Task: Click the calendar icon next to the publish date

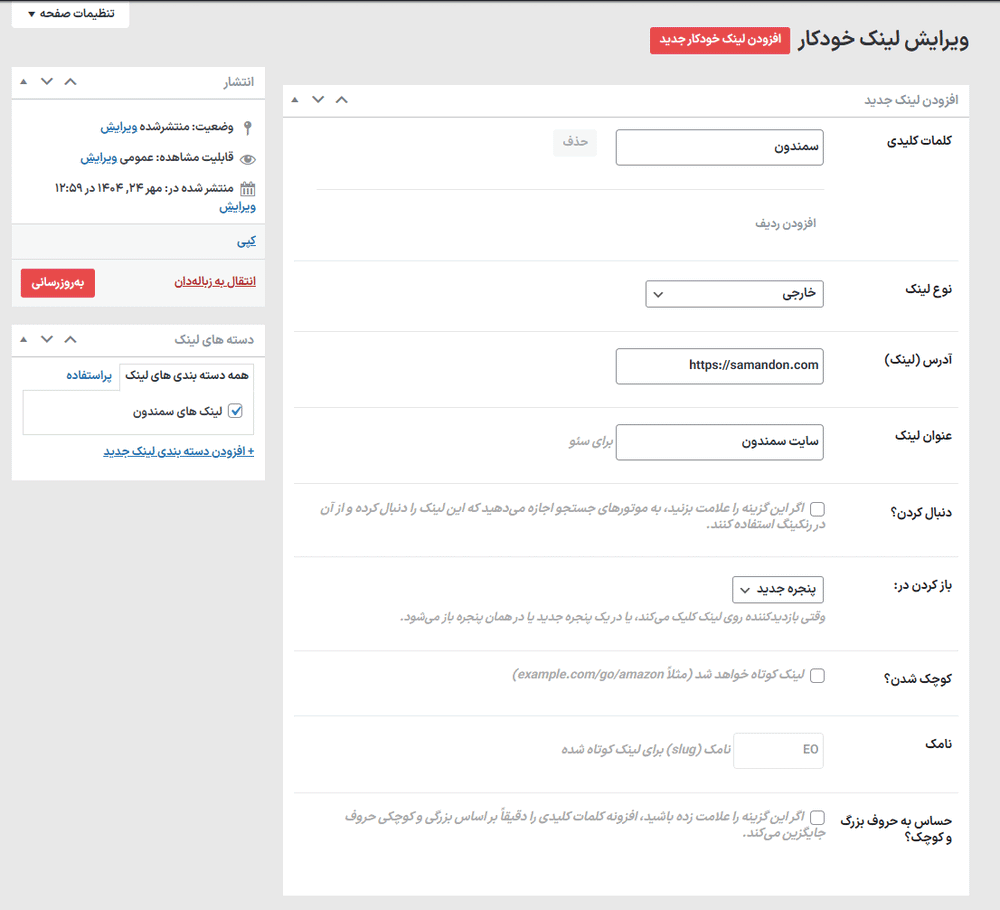Action: coord(247,188)
